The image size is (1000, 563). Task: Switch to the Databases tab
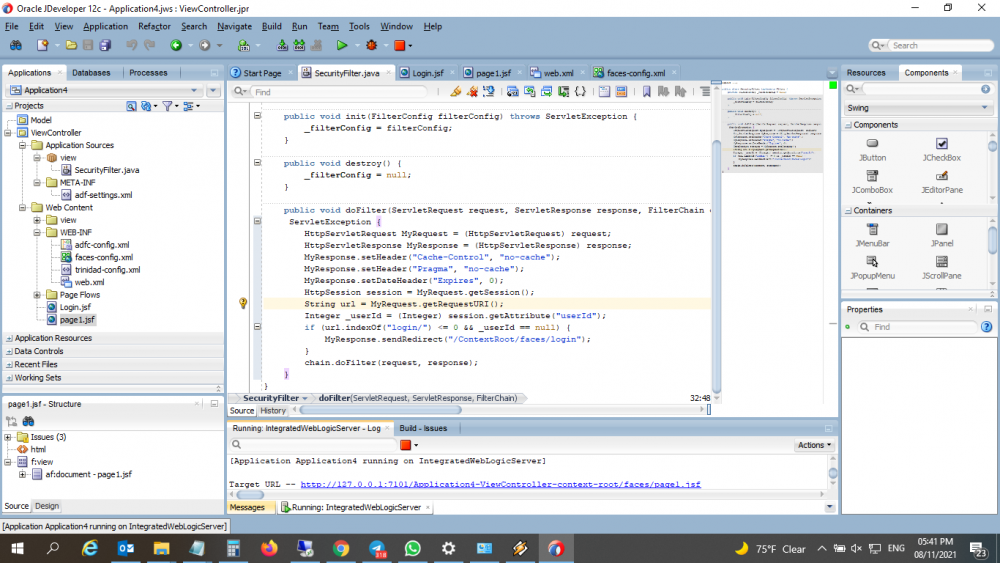91,73
